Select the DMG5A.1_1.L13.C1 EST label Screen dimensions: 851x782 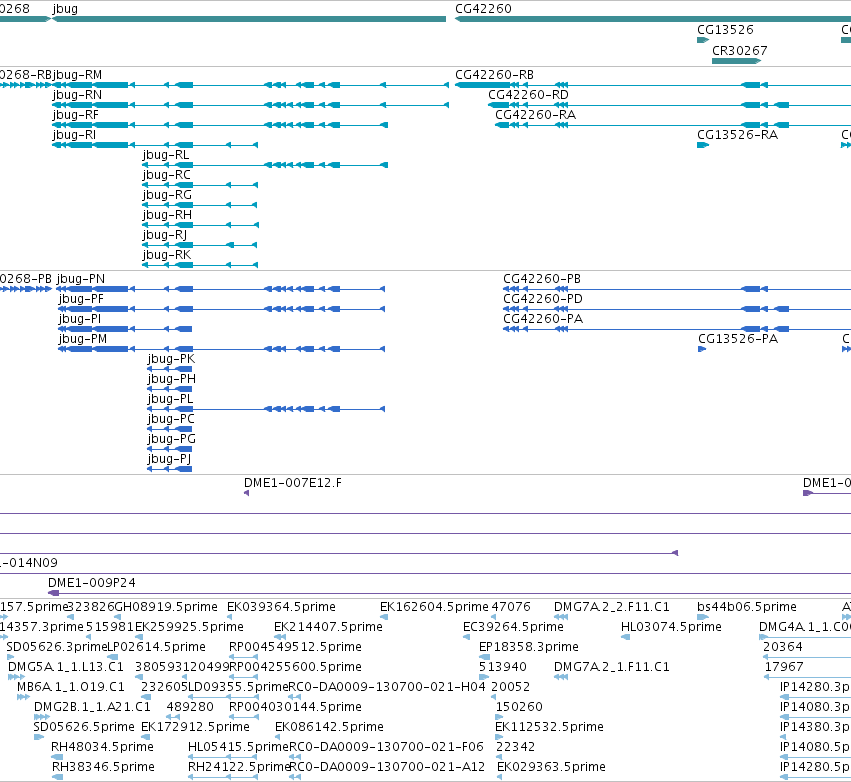click(x=66, y=667)
